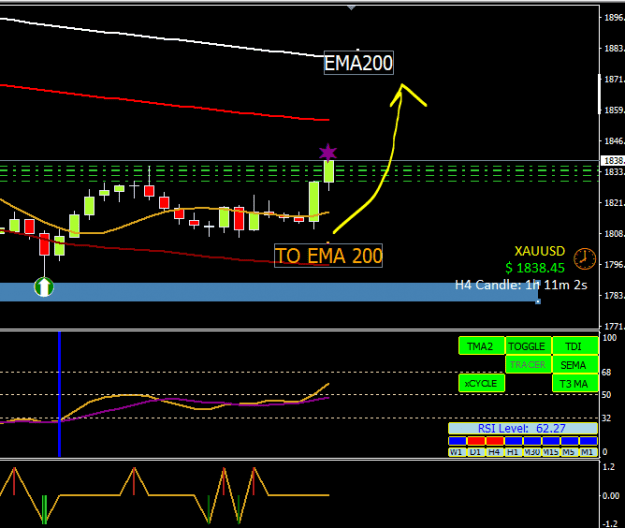625x528 pixels.
Task: Click the 1783 level on price scale
Action: click(x=614, y=296)
